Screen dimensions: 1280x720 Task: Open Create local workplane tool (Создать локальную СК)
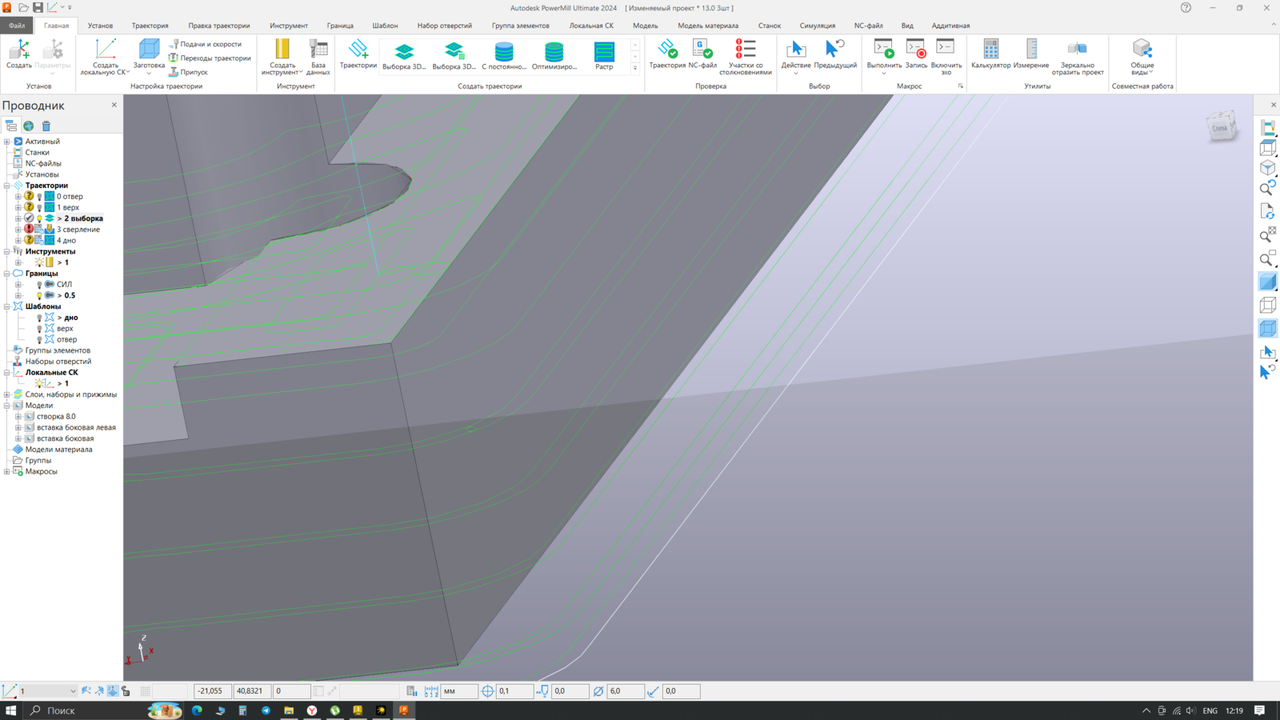(x=105, y=57)
